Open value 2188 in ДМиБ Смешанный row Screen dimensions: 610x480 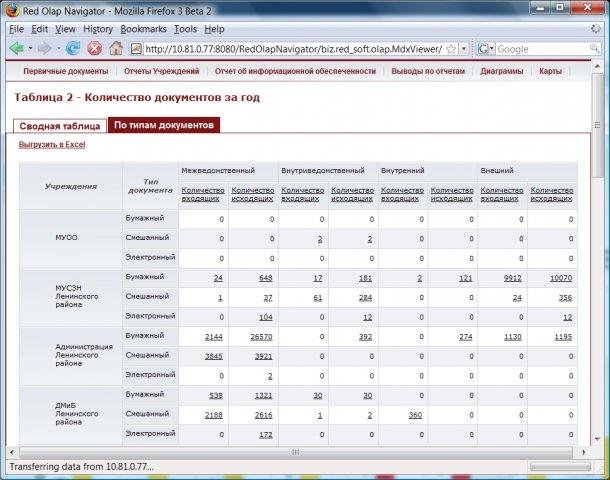point(214,415)
